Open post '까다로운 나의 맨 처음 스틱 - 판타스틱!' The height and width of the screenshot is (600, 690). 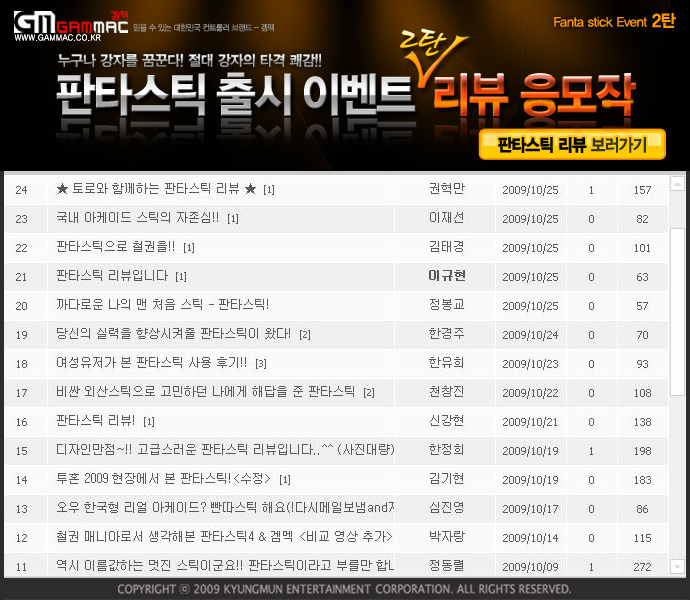coord(162,305)
